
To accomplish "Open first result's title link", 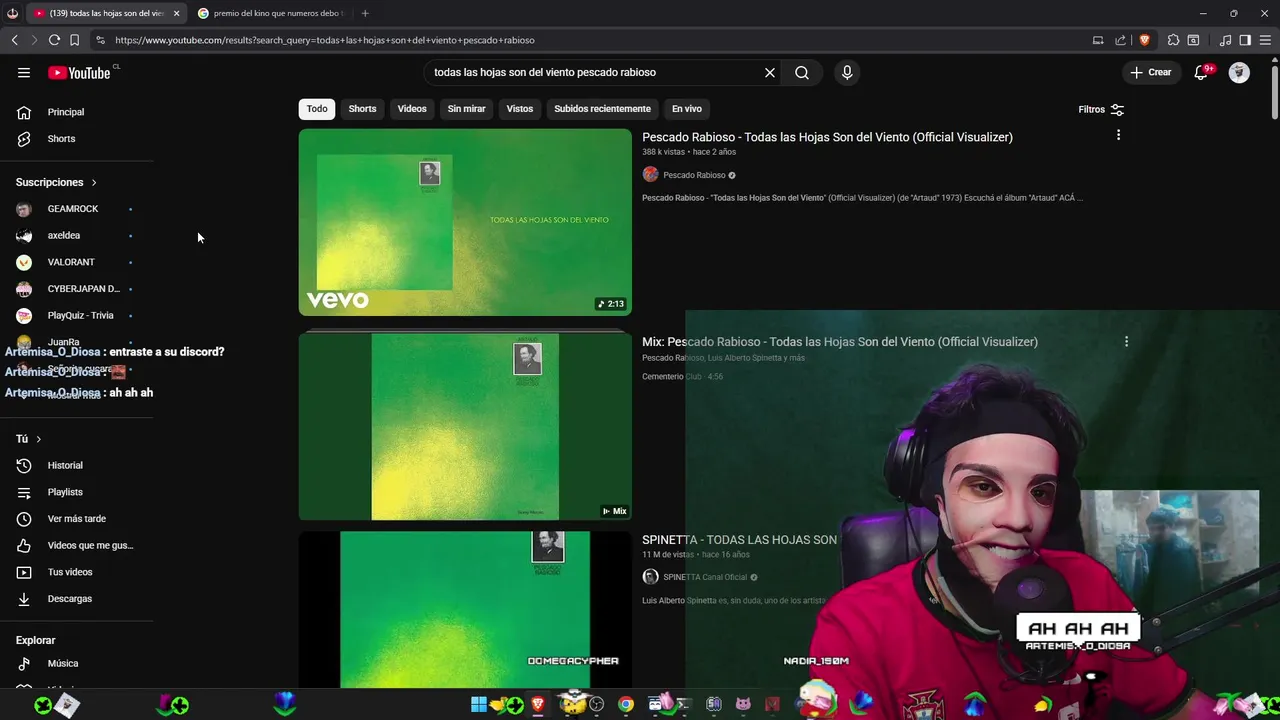I will [x=827, y=137].
